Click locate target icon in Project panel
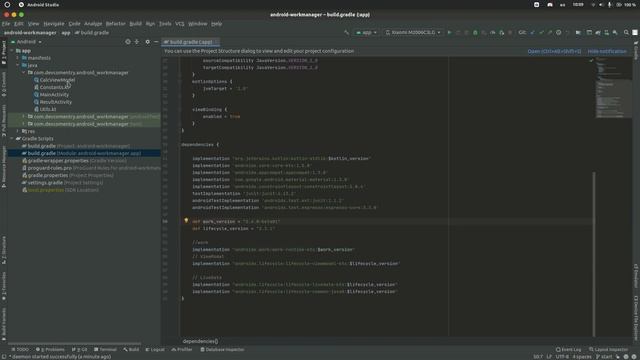Screen dimensions: 640x360 (x=128, y=42)
